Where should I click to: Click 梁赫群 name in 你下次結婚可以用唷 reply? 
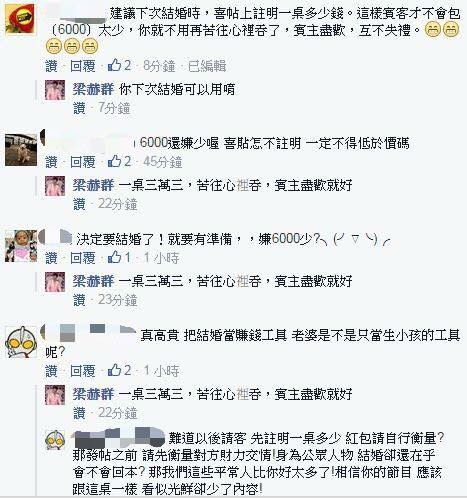click(93, 89)
